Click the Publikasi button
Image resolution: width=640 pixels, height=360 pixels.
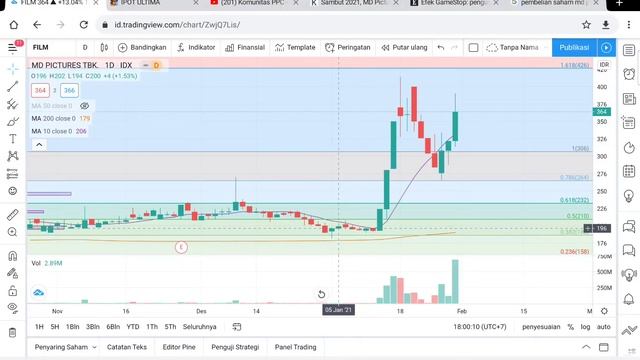pos(574,48)
